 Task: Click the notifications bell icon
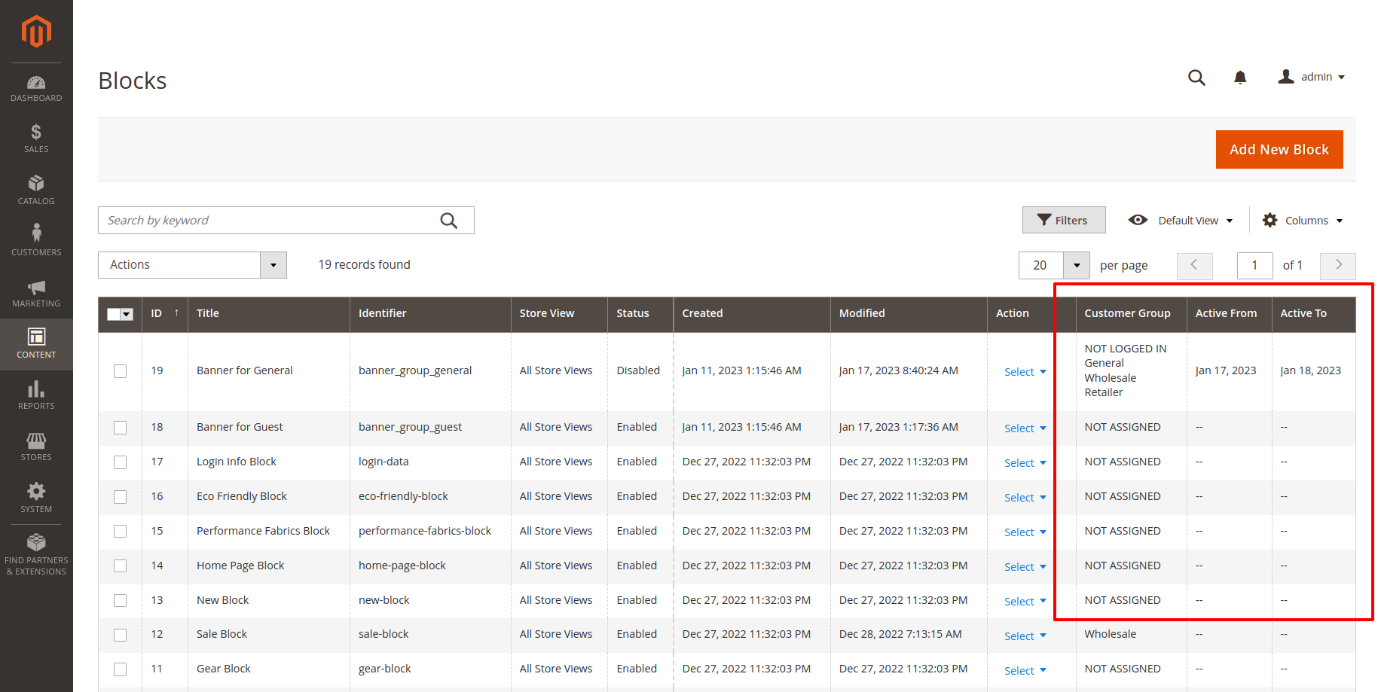1240,77
